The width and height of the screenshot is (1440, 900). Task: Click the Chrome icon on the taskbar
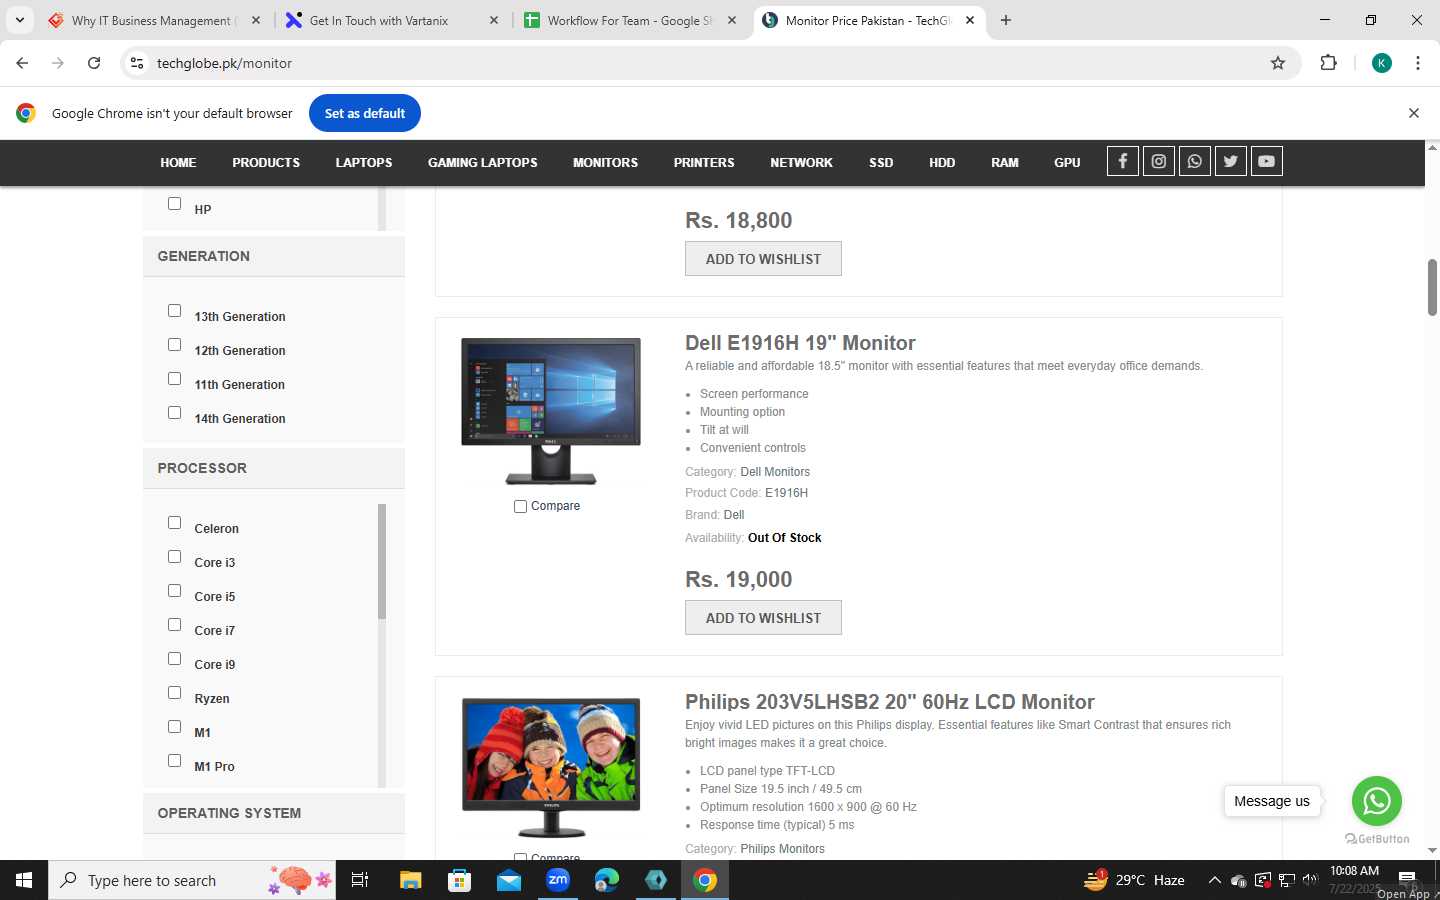[705, 880]
